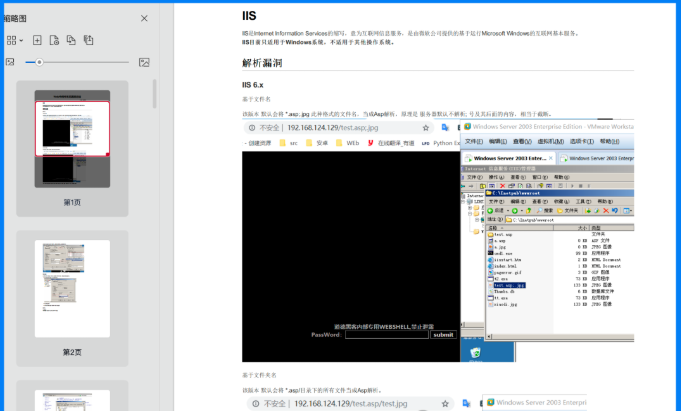The image size is (681, 411).
Task: Click the test.asp;.jpg URL in embedded browser
Action: 333,128
